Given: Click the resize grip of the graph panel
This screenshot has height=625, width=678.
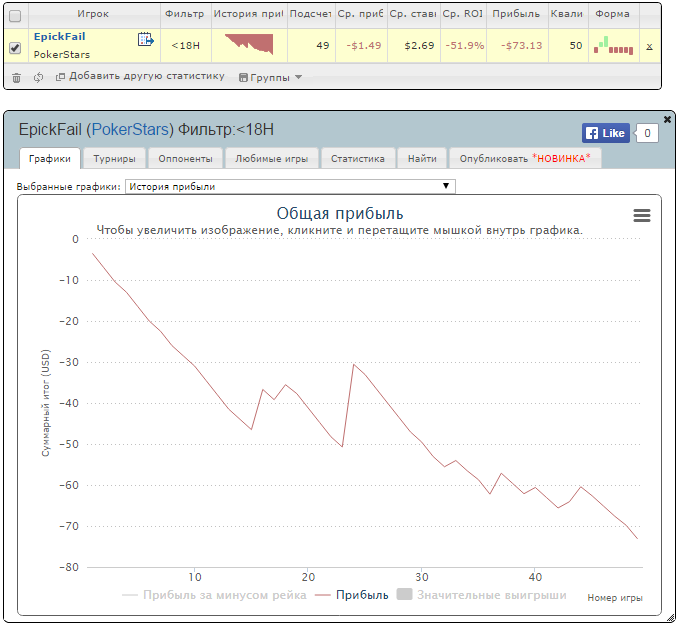Looking at the screenshot, I should tap(671, 618).
